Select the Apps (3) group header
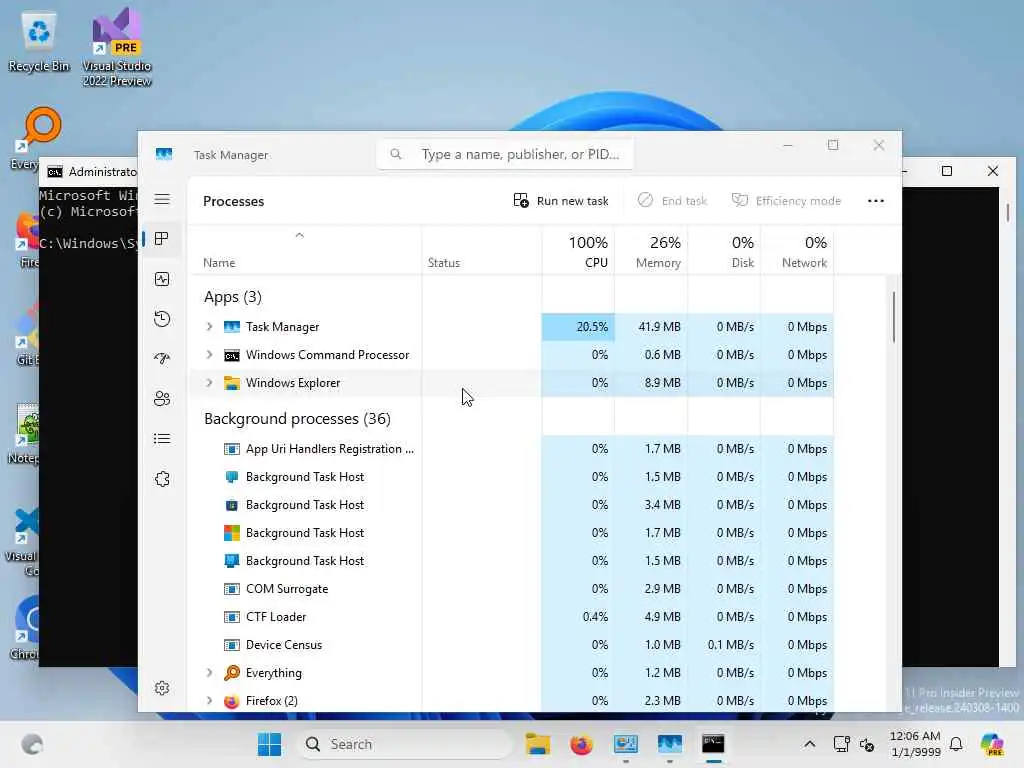This screenshot has height=768, width=1024. tap(232, 297)
